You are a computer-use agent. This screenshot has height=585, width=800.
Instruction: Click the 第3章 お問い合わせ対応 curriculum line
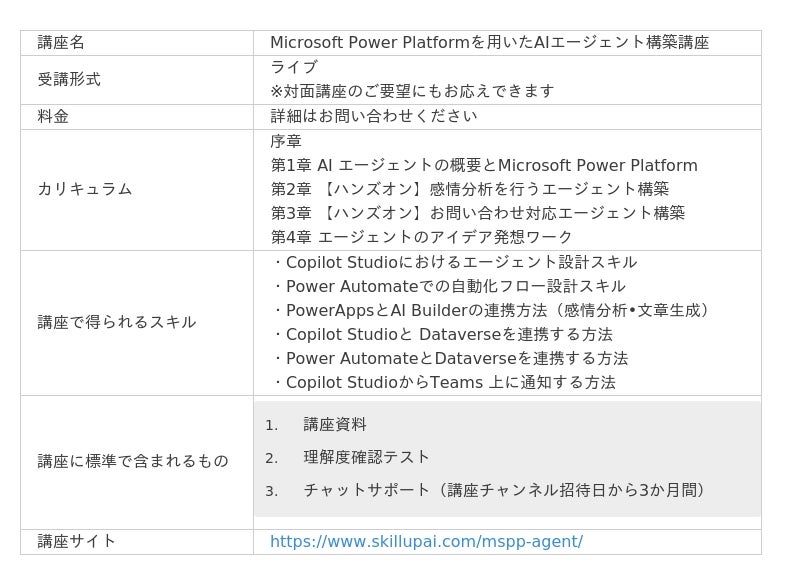pyautogui.click(x=478, y=213)
